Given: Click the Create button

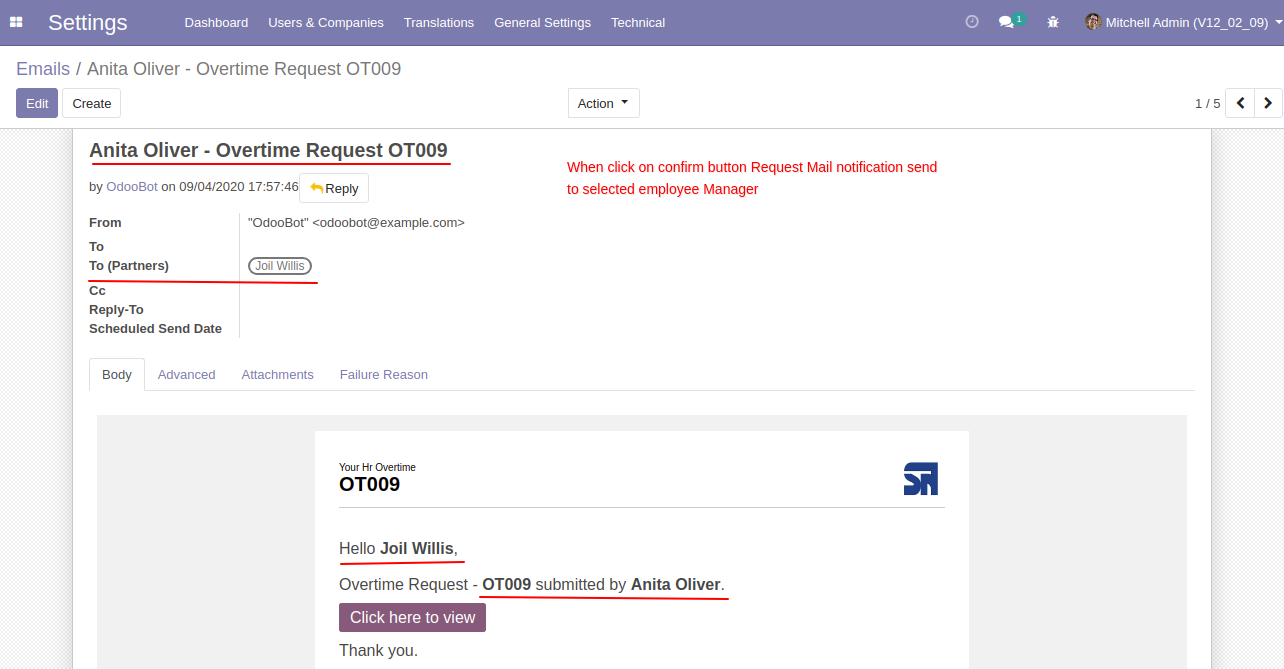Looking at the screenshot, I should [x=92, y=103].
